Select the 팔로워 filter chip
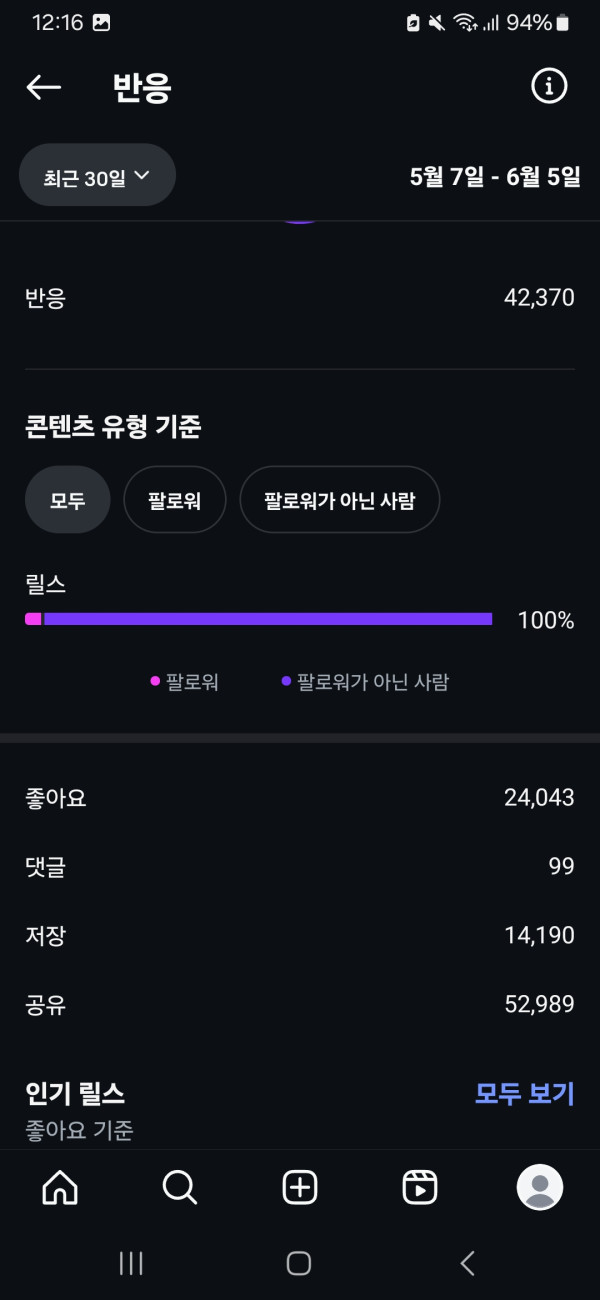The width and height of the screenshot is (600, 1300). click(x=174, y=500)
